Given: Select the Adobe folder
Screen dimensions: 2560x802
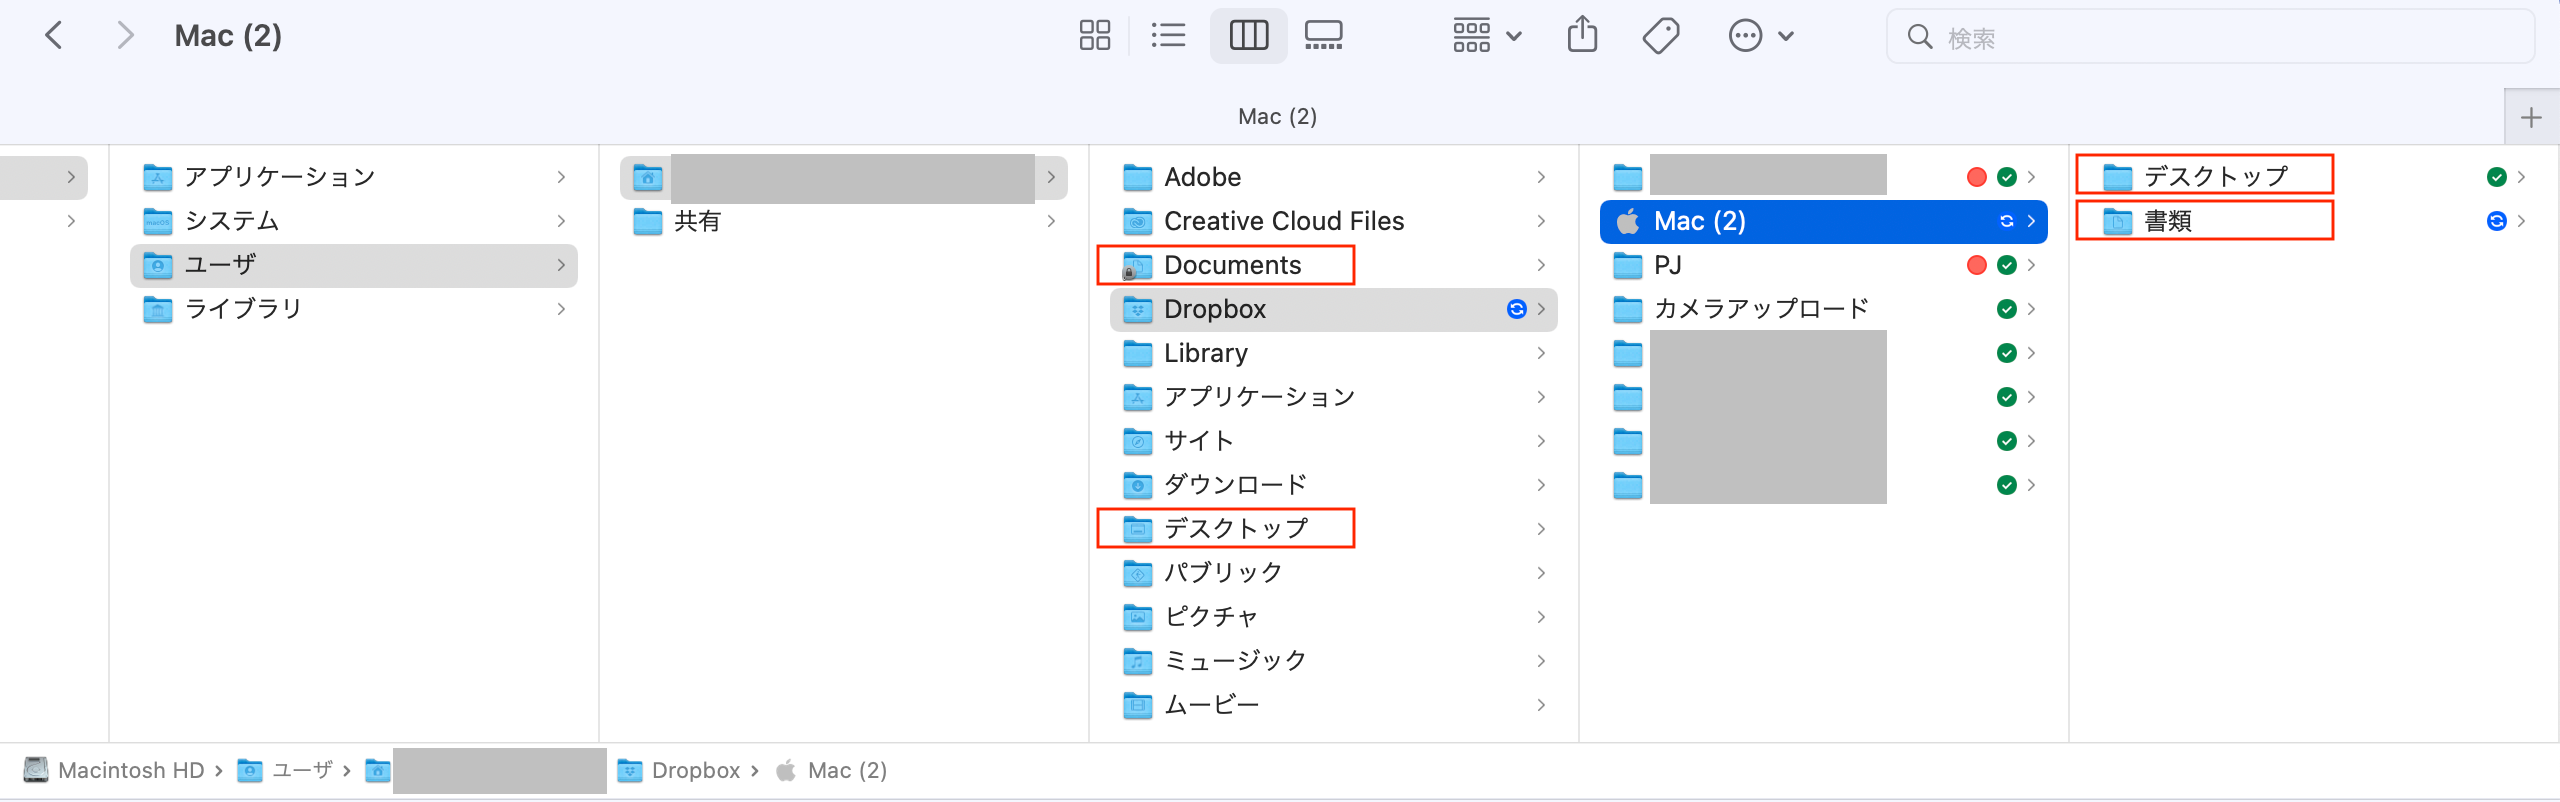Looking at the screenshot, I should (1334, 177).
